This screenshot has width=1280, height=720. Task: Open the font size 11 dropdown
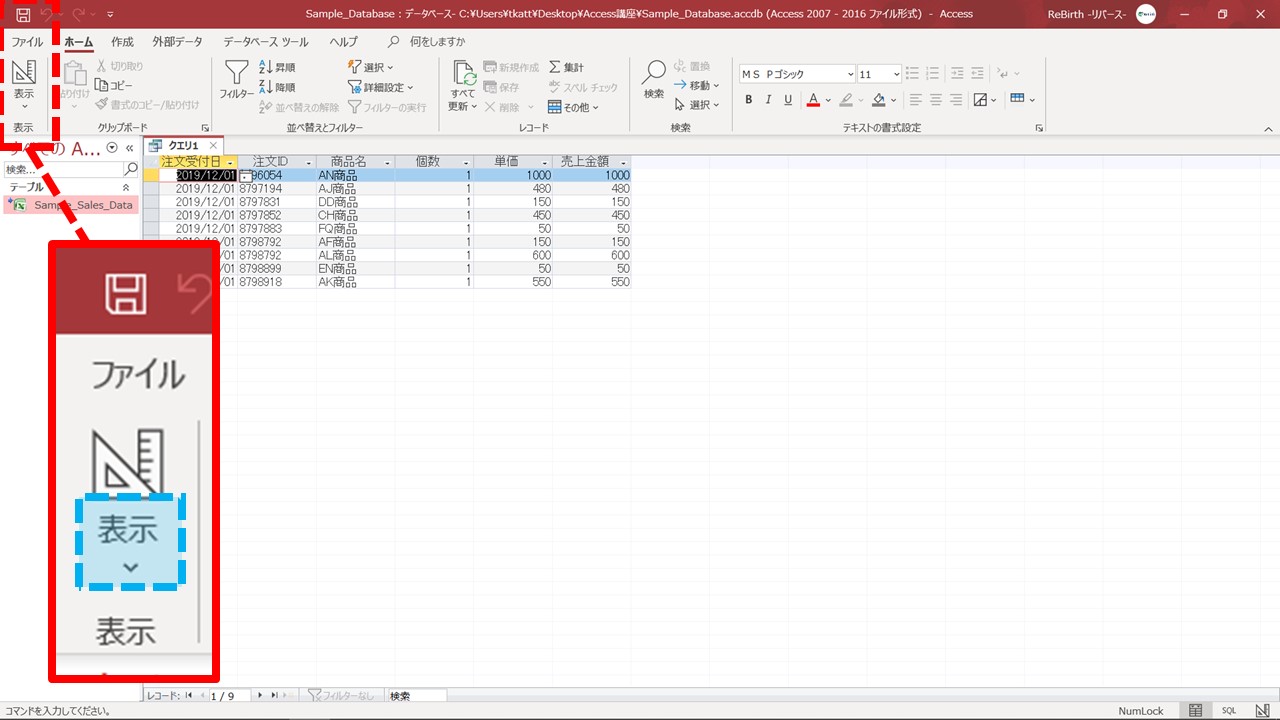click(895, 74)
